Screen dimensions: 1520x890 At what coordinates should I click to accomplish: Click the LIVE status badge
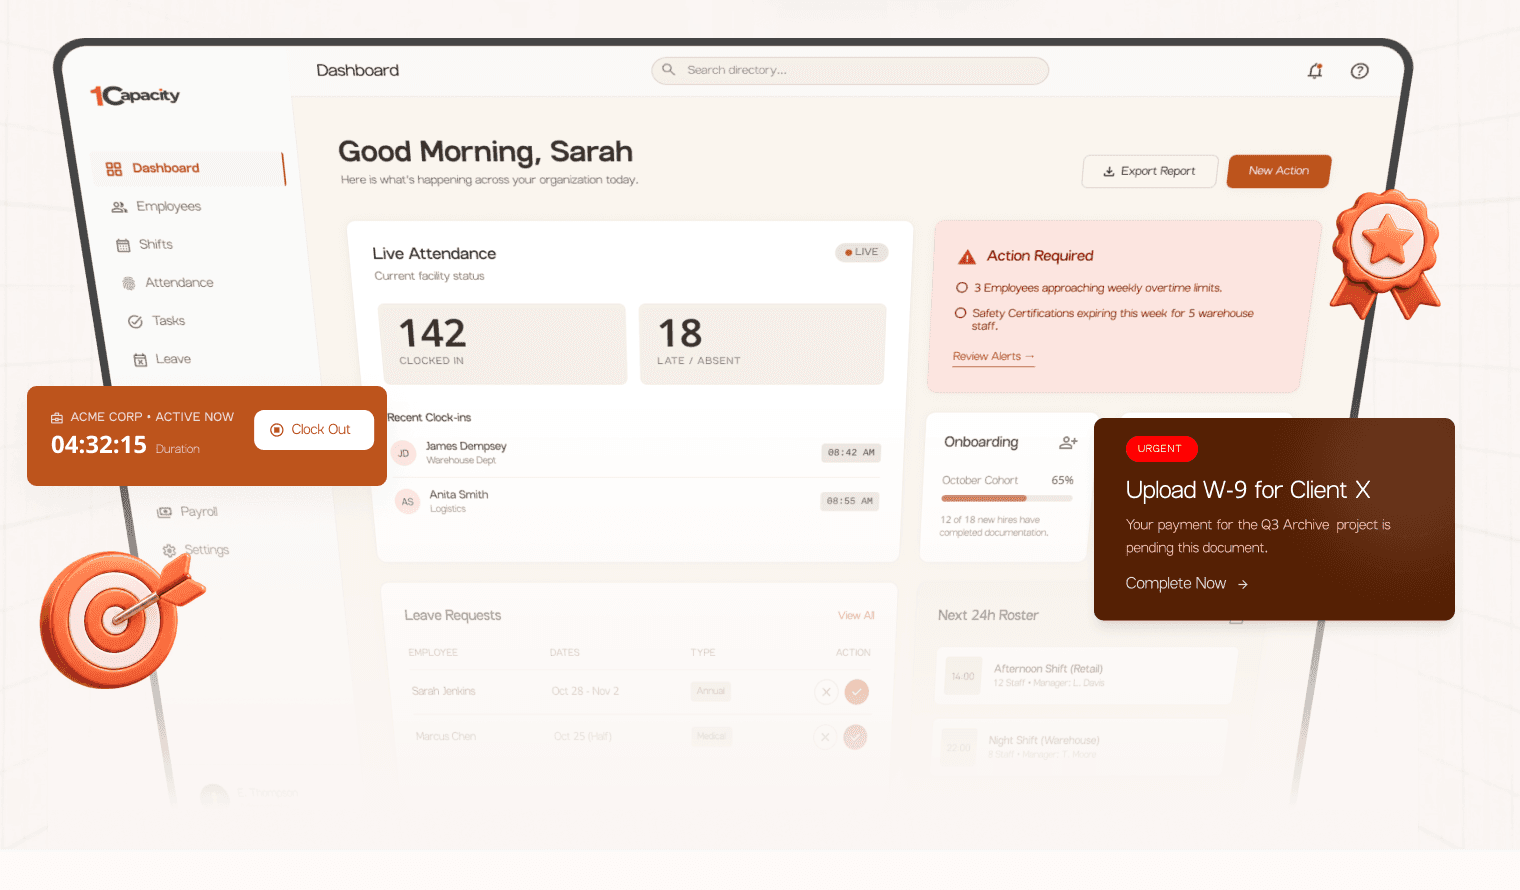pos(861,252)
